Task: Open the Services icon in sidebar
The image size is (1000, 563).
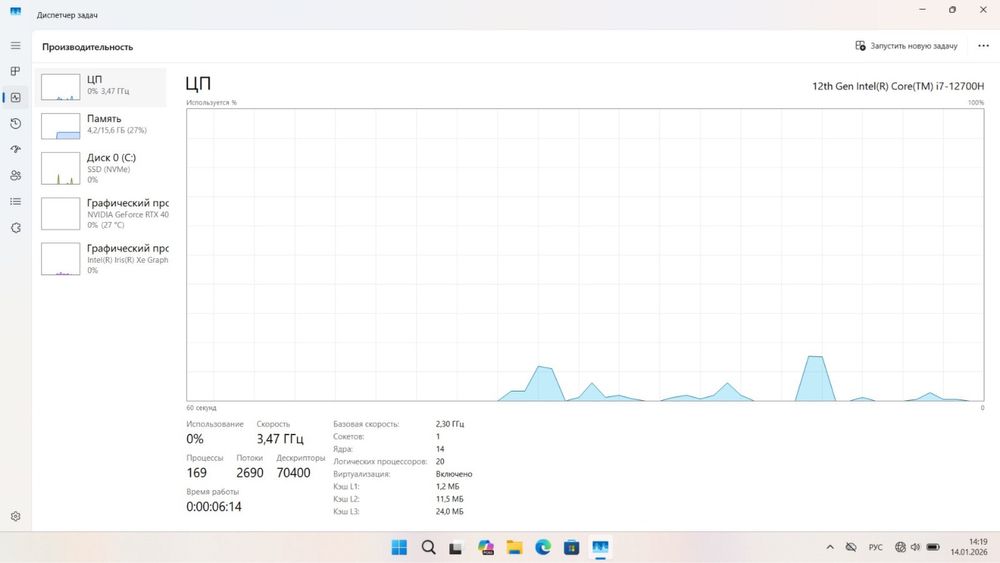Action: point(15,228)
